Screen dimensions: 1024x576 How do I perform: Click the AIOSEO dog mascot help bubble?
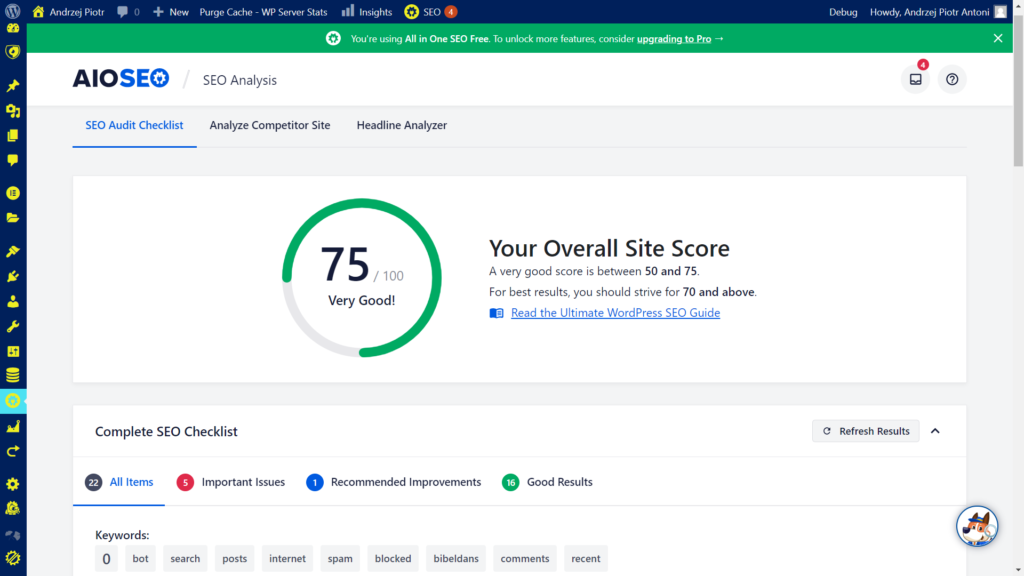click(977, 526)
